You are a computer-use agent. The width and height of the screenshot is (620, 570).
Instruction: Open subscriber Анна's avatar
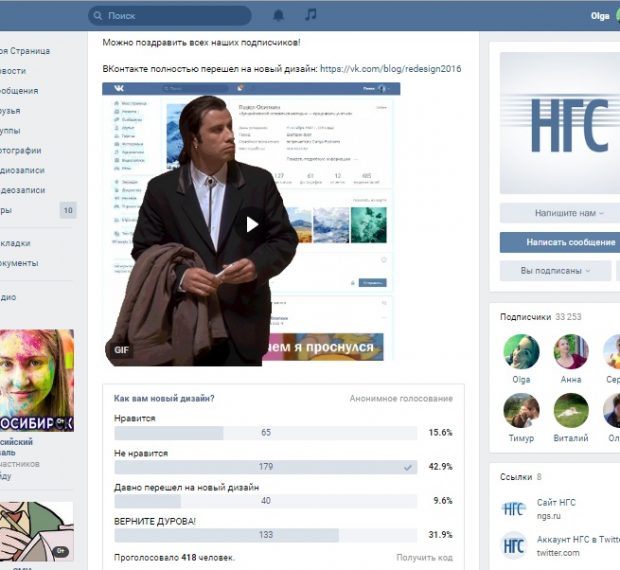(571, 352)
